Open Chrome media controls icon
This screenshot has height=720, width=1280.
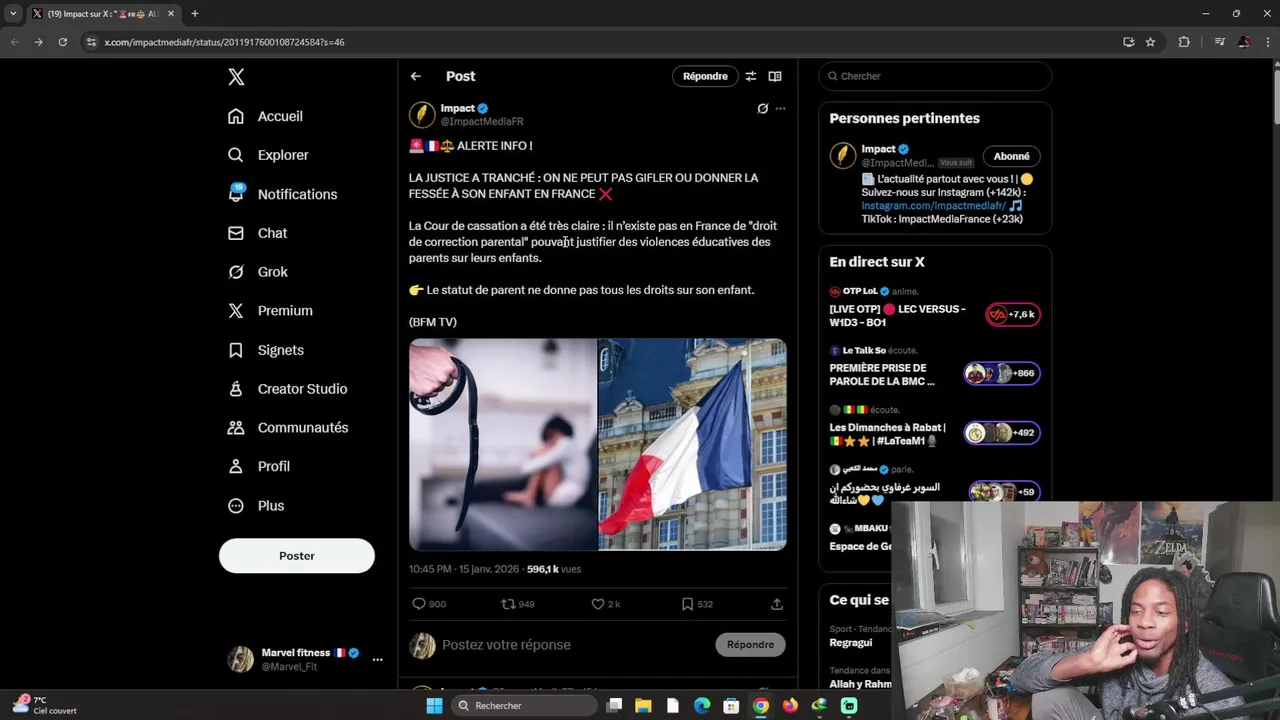[x=1220, y=42]
